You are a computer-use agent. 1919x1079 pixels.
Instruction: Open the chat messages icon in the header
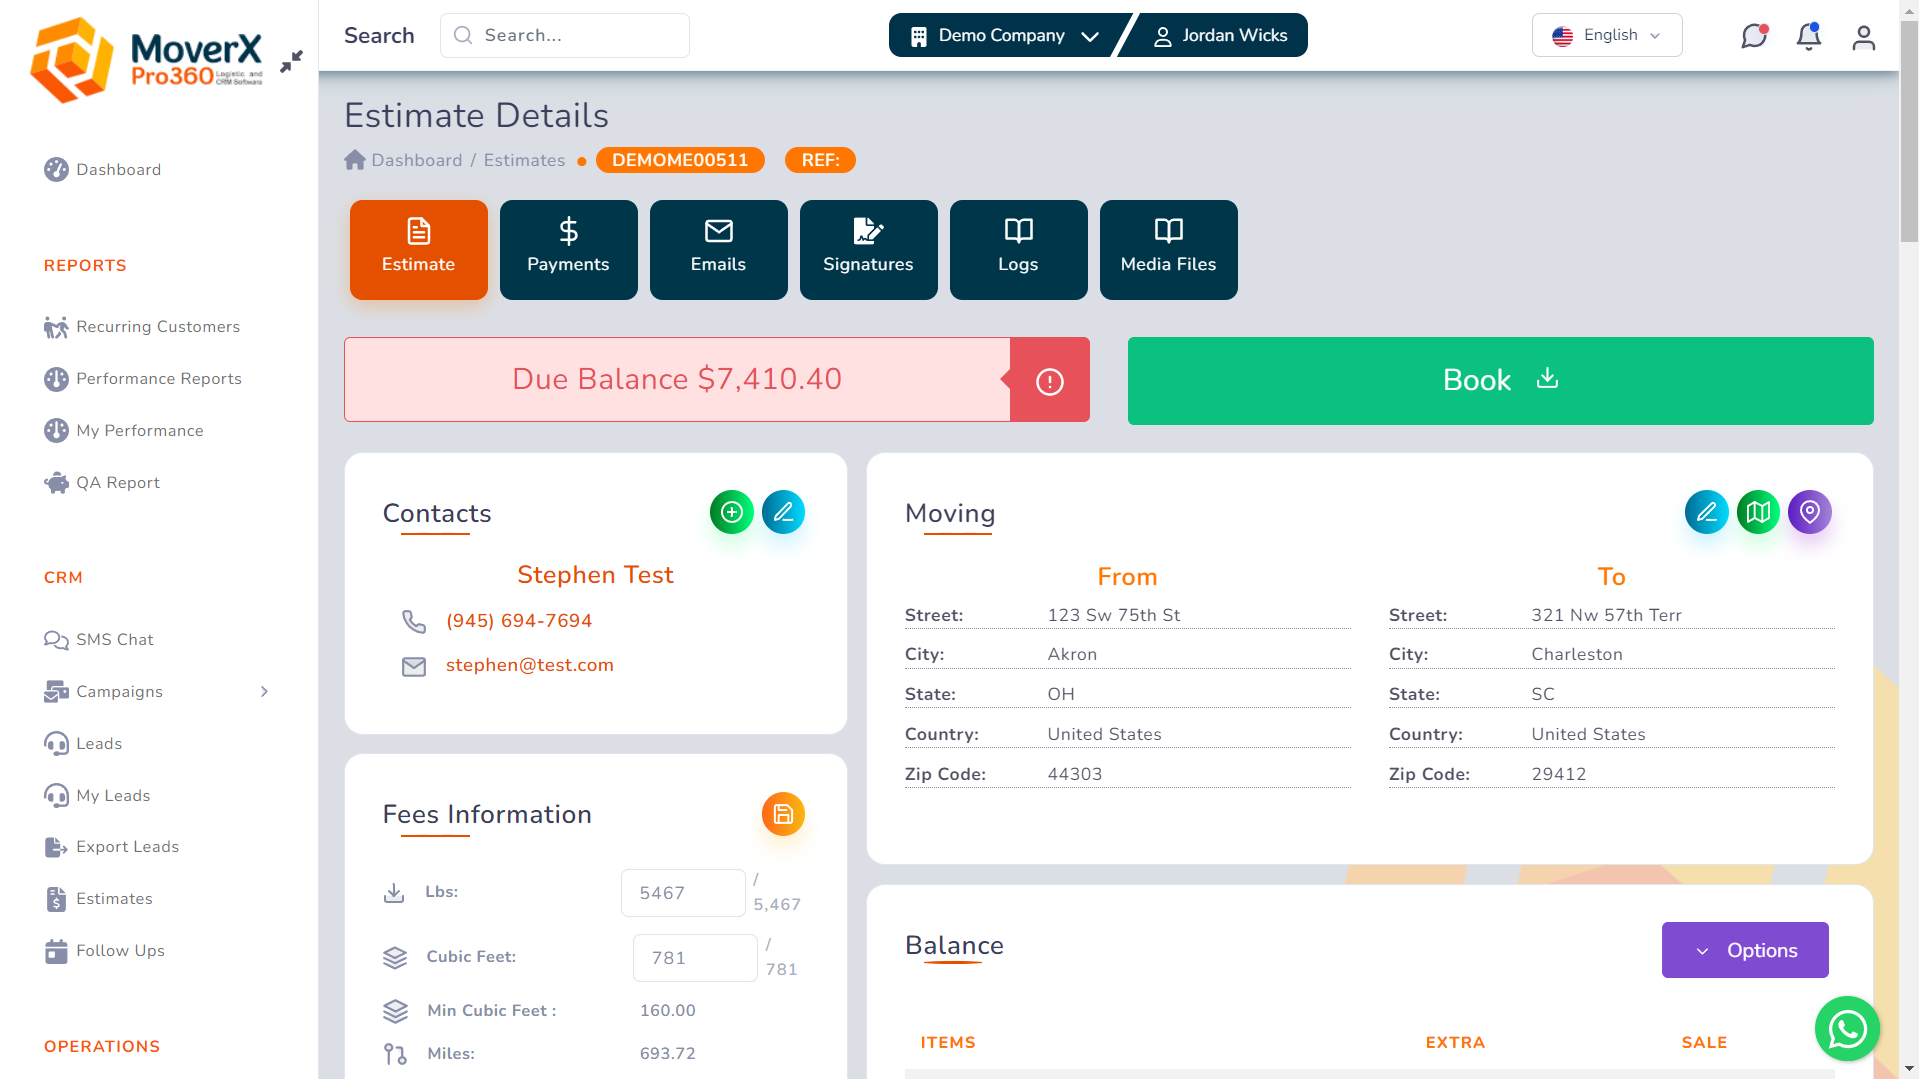pos(1754,35)
